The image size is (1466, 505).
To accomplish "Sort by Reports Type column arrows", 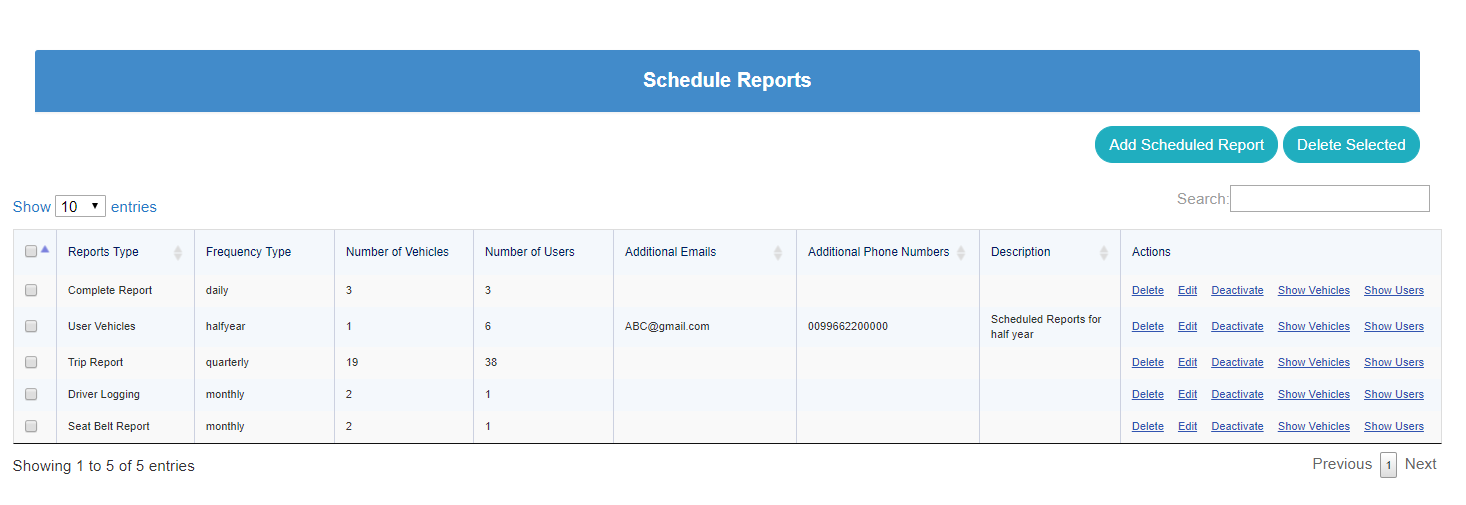I will point(178,252).
